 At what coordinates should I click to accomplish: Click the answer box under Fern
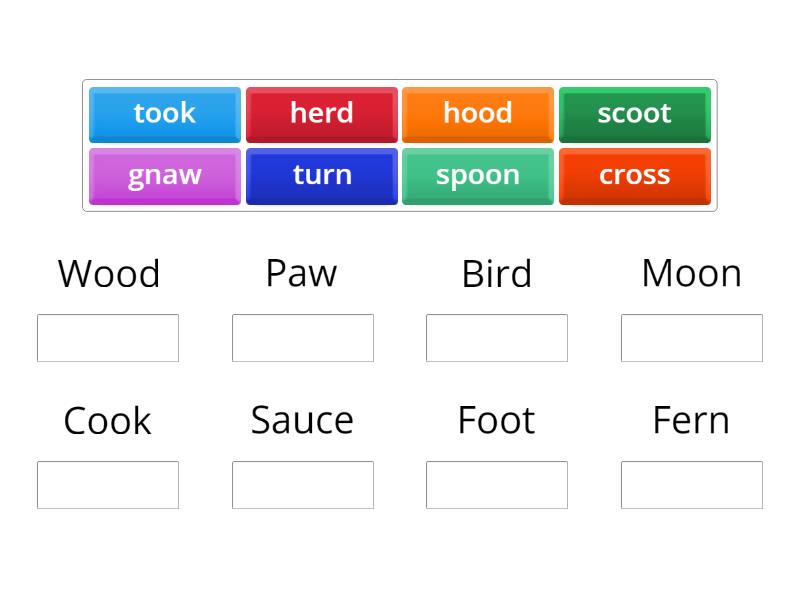(x=692, y=485)
